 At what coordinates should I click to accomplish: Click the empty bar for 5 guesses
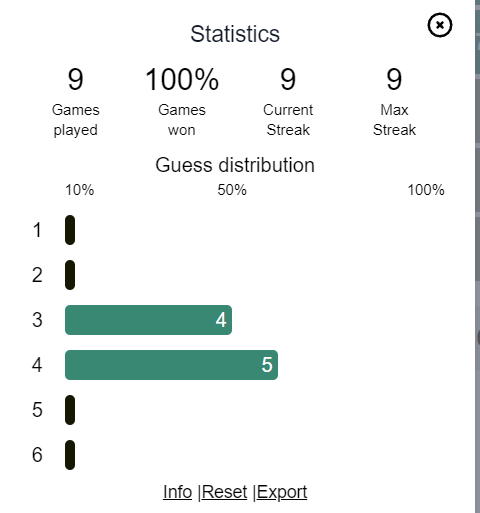tap(70, 410)
